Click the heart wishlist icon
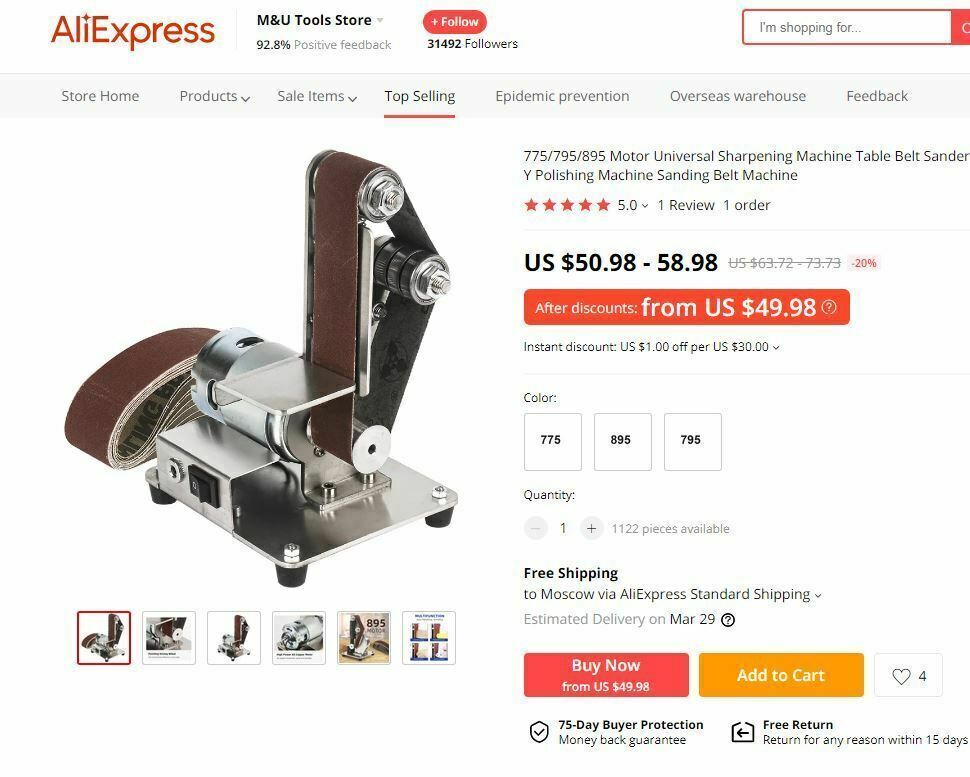The image size is (970, 777). [901, 676]
